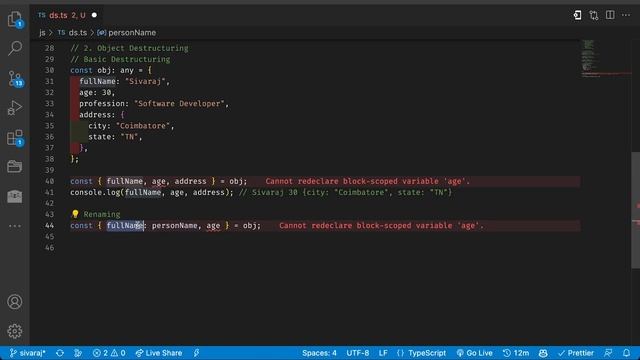Open the Run and Debug view
Image resolution: width=640 pixels, height=360 pixels.
click(x=15, y=108)
